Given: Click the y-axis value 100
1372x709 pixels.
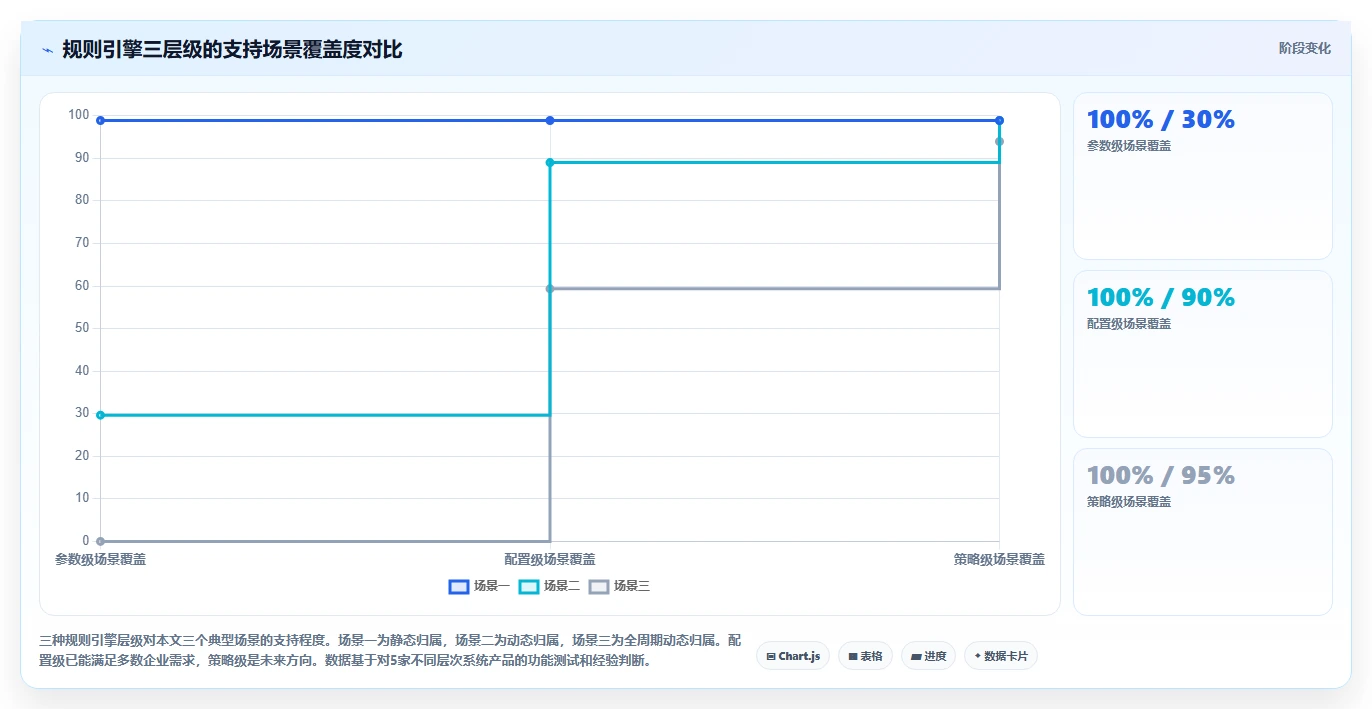Looking at the screenshot, I should coord(79,115).
